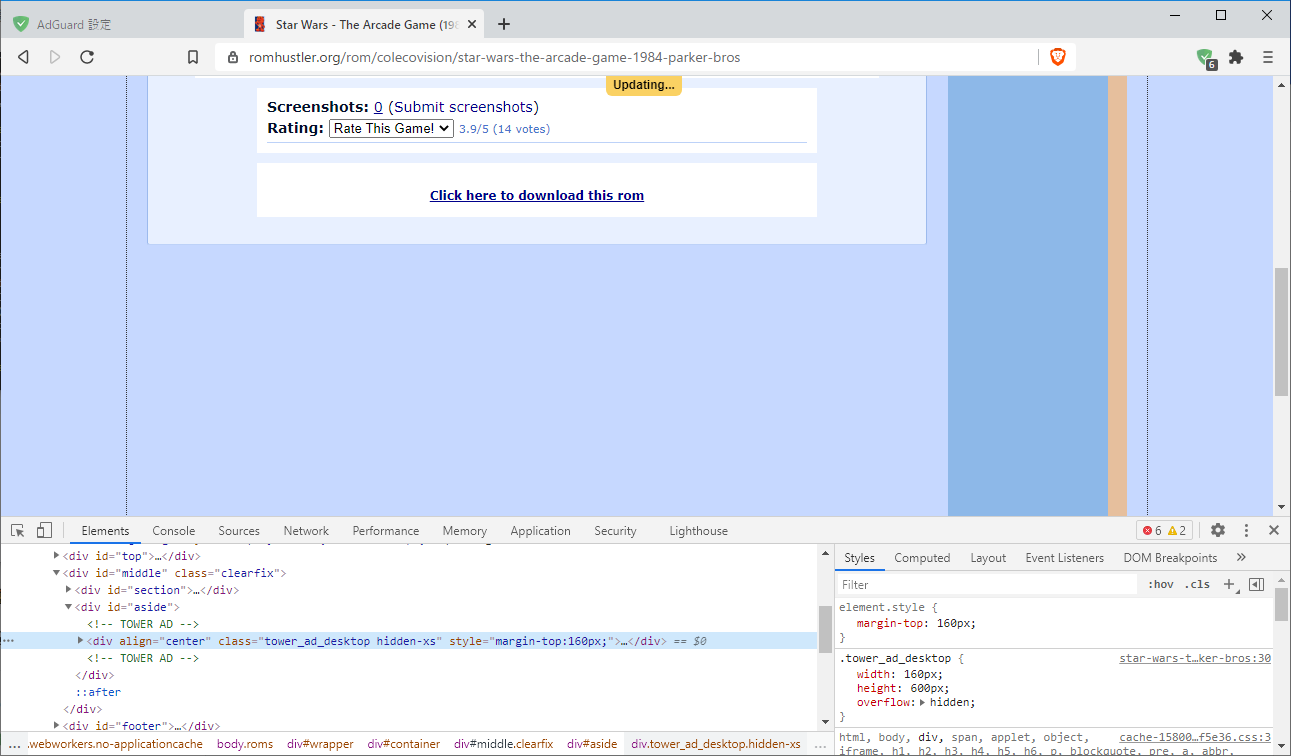1291x756 pixels.
Task: Open DevTools settings gear
Action: (x=1217, y=530)
